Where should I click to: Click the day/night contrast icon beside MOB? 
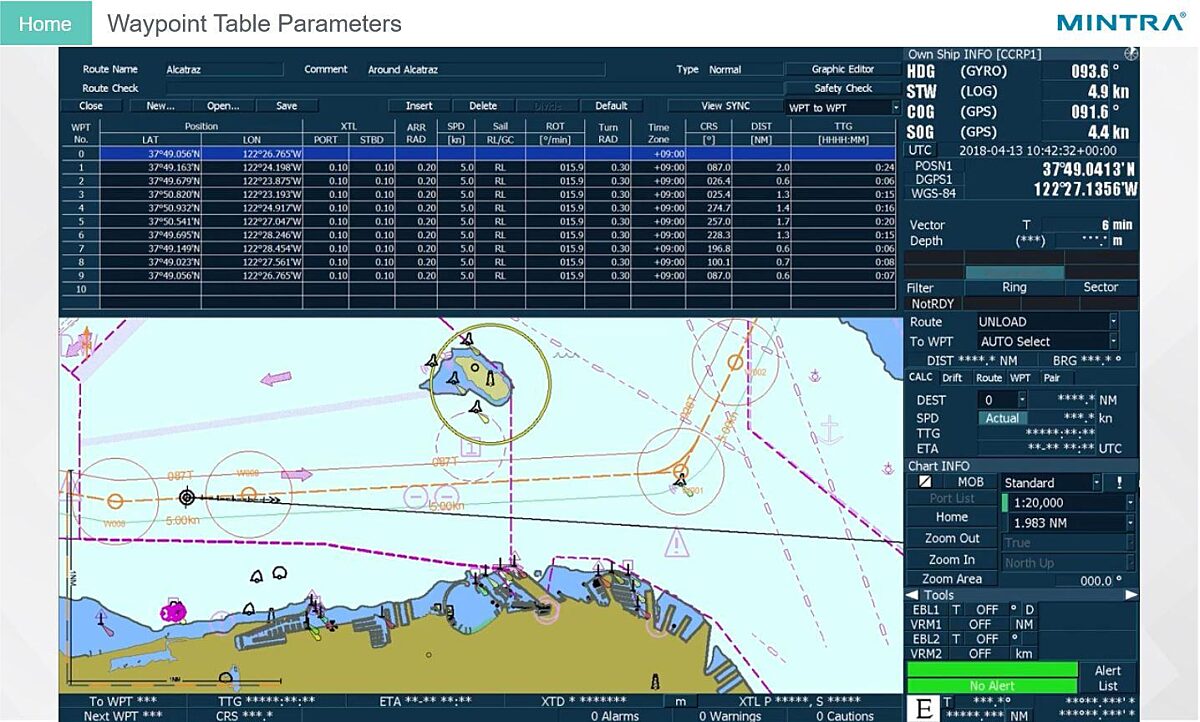(x=926, y=482)
